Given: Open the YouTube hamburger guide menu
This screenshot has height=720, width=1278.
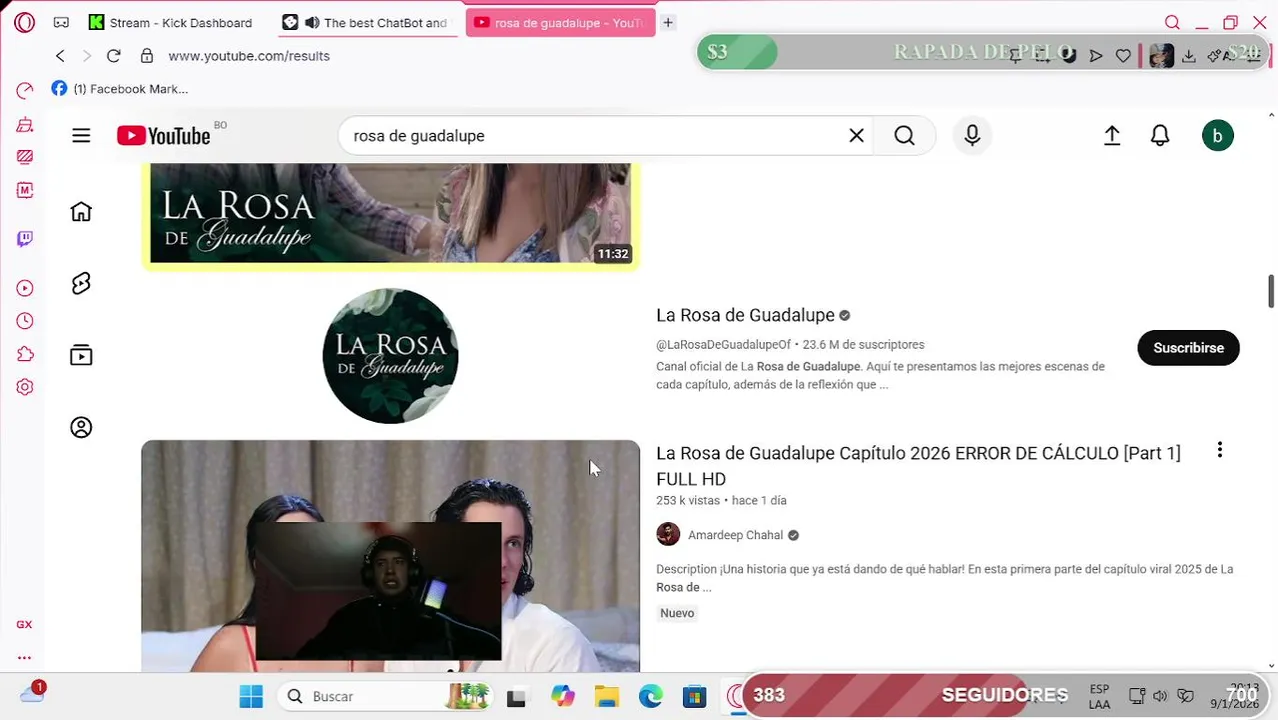Looking at the screenshot, I should click(x=81, y=136).
